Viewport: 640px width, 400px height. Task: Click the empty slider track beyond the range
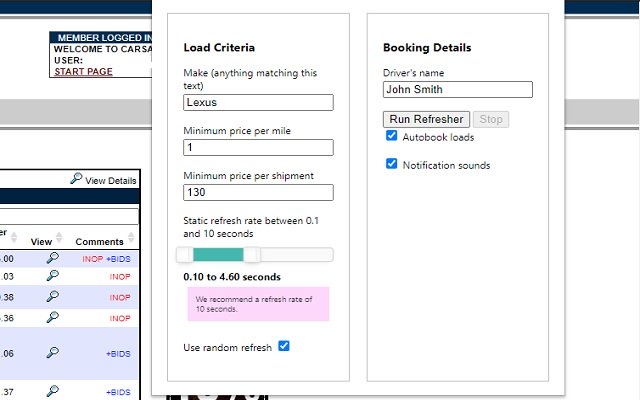click(x=297, y=255)
